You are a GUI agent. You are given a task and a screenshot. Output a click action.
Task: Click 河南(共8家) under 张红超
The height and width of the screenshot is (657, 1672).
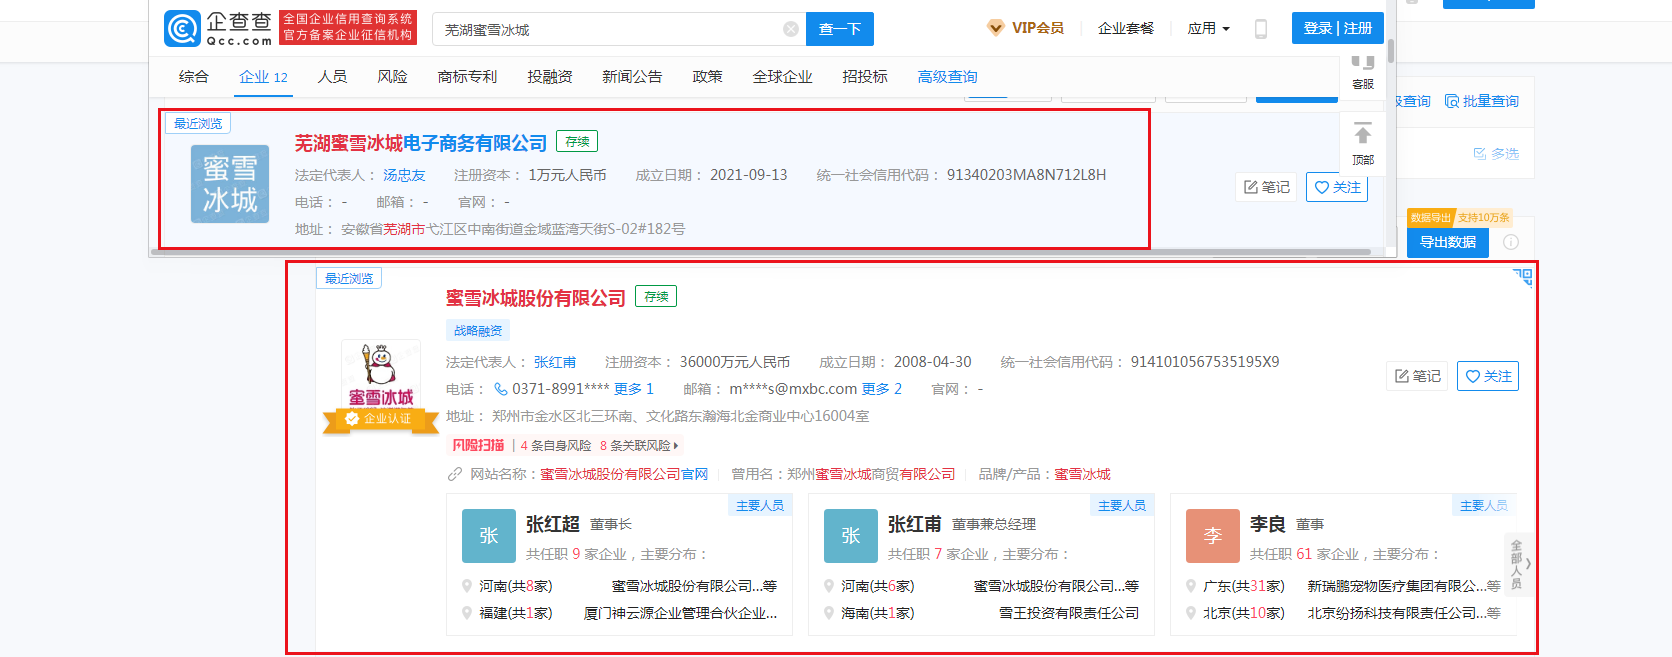(x=515, y=586)
